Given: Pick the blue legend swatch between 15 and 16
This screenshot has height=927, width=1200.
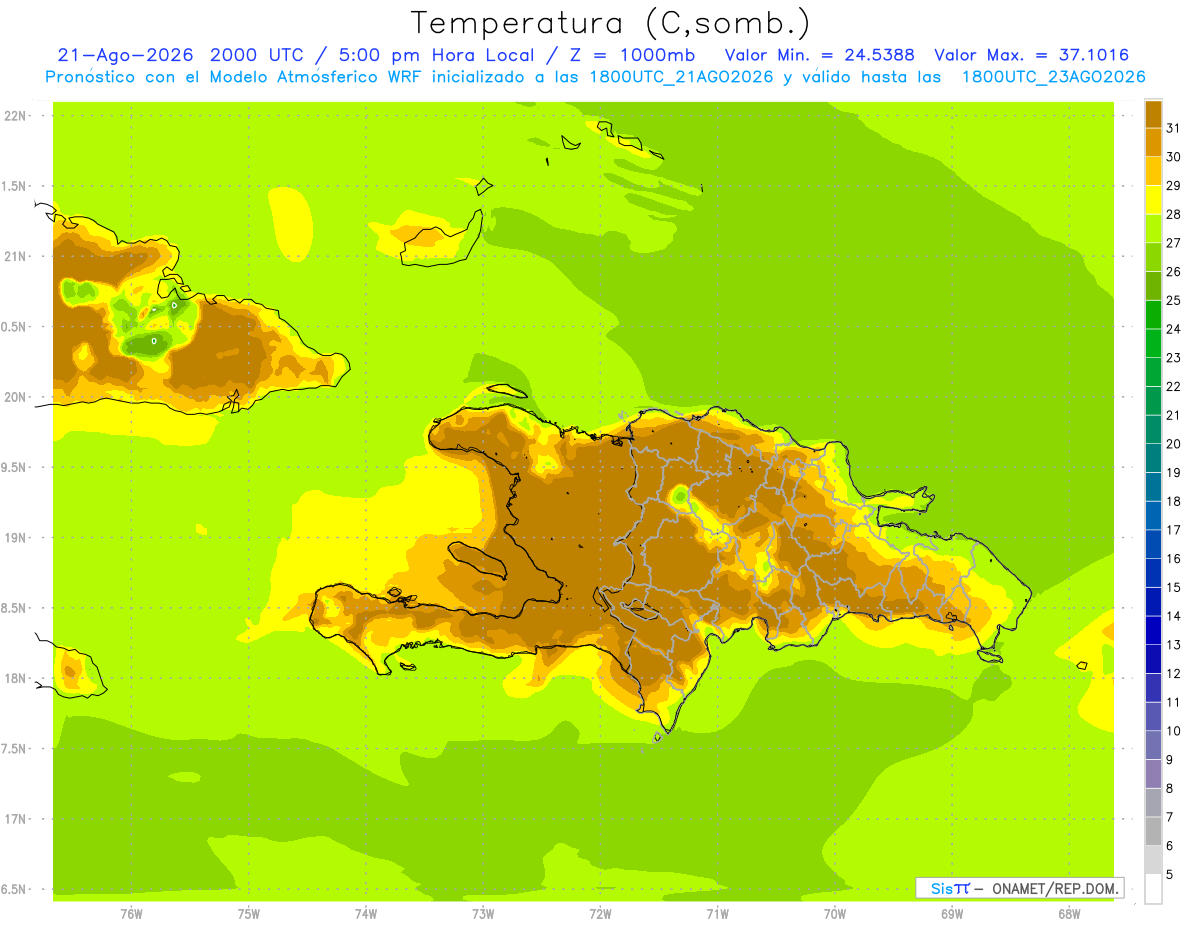Looking at the screenshot, I should click(x=1153, y=573).
